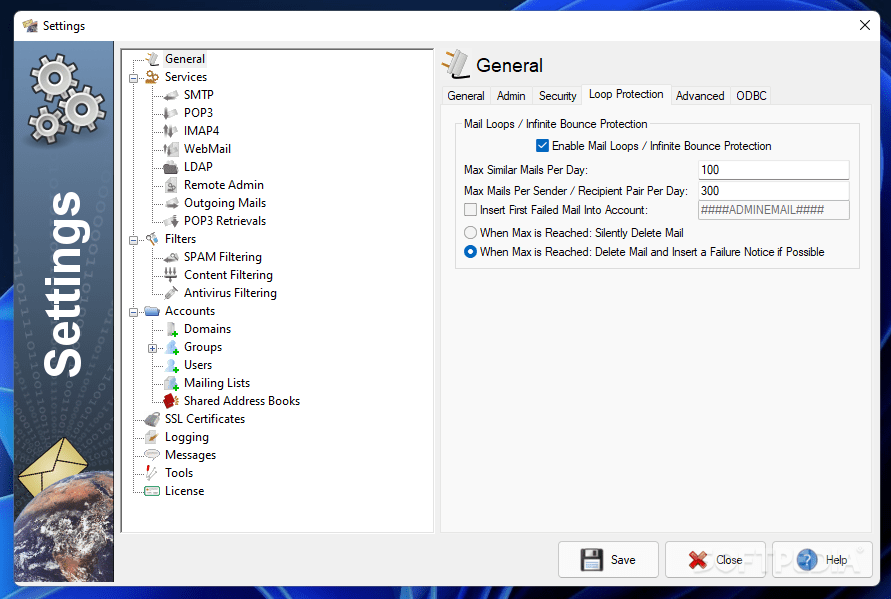Image resolution: width=891 pixels, height=599 pixels.
Task: Collapse the Services tree branch
Action: pyautogui.click(x=133, y=76)
